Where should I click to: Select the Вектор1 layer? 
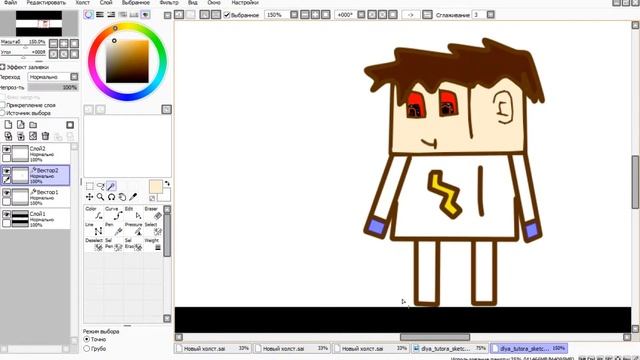36,197
